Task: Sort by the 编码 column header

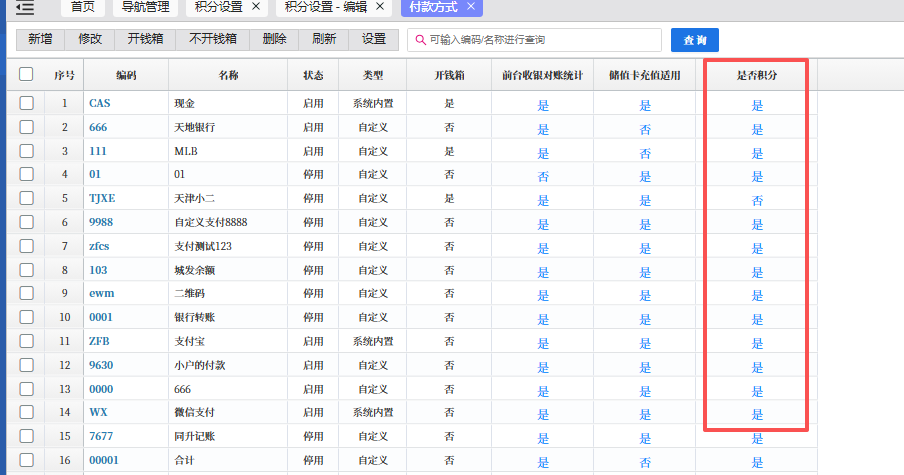Action: click(126, 75)
